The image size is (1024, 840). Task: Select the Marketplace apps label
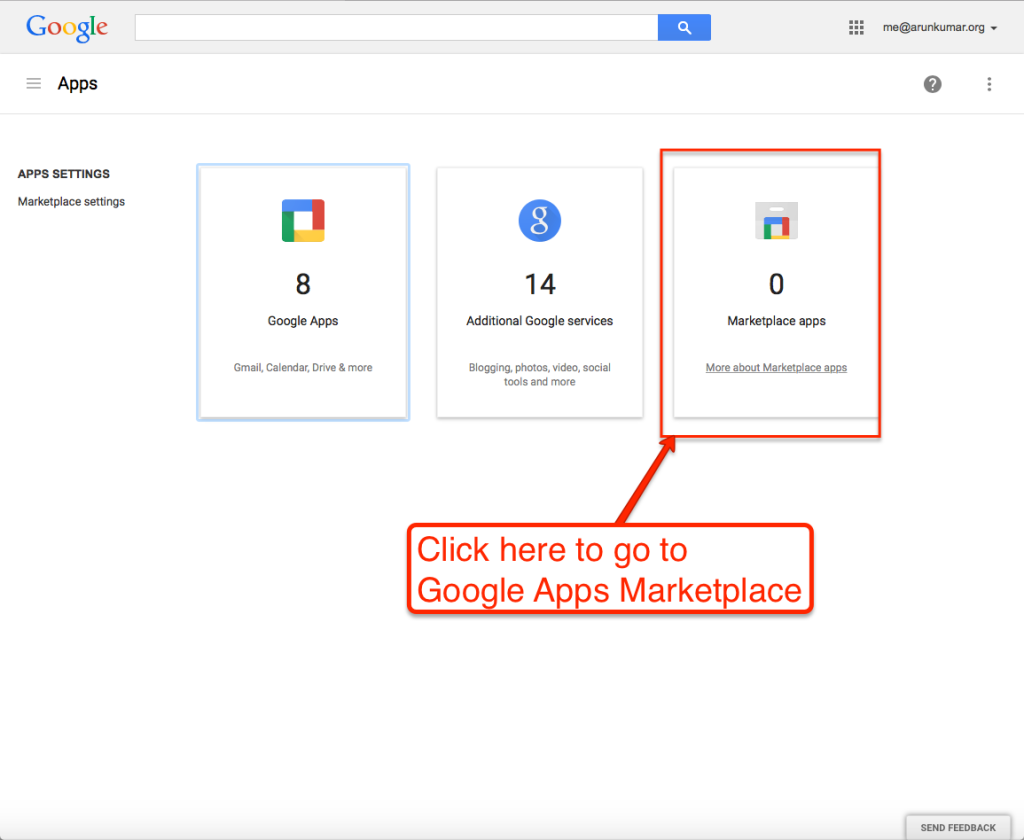(x=776, y=321)
